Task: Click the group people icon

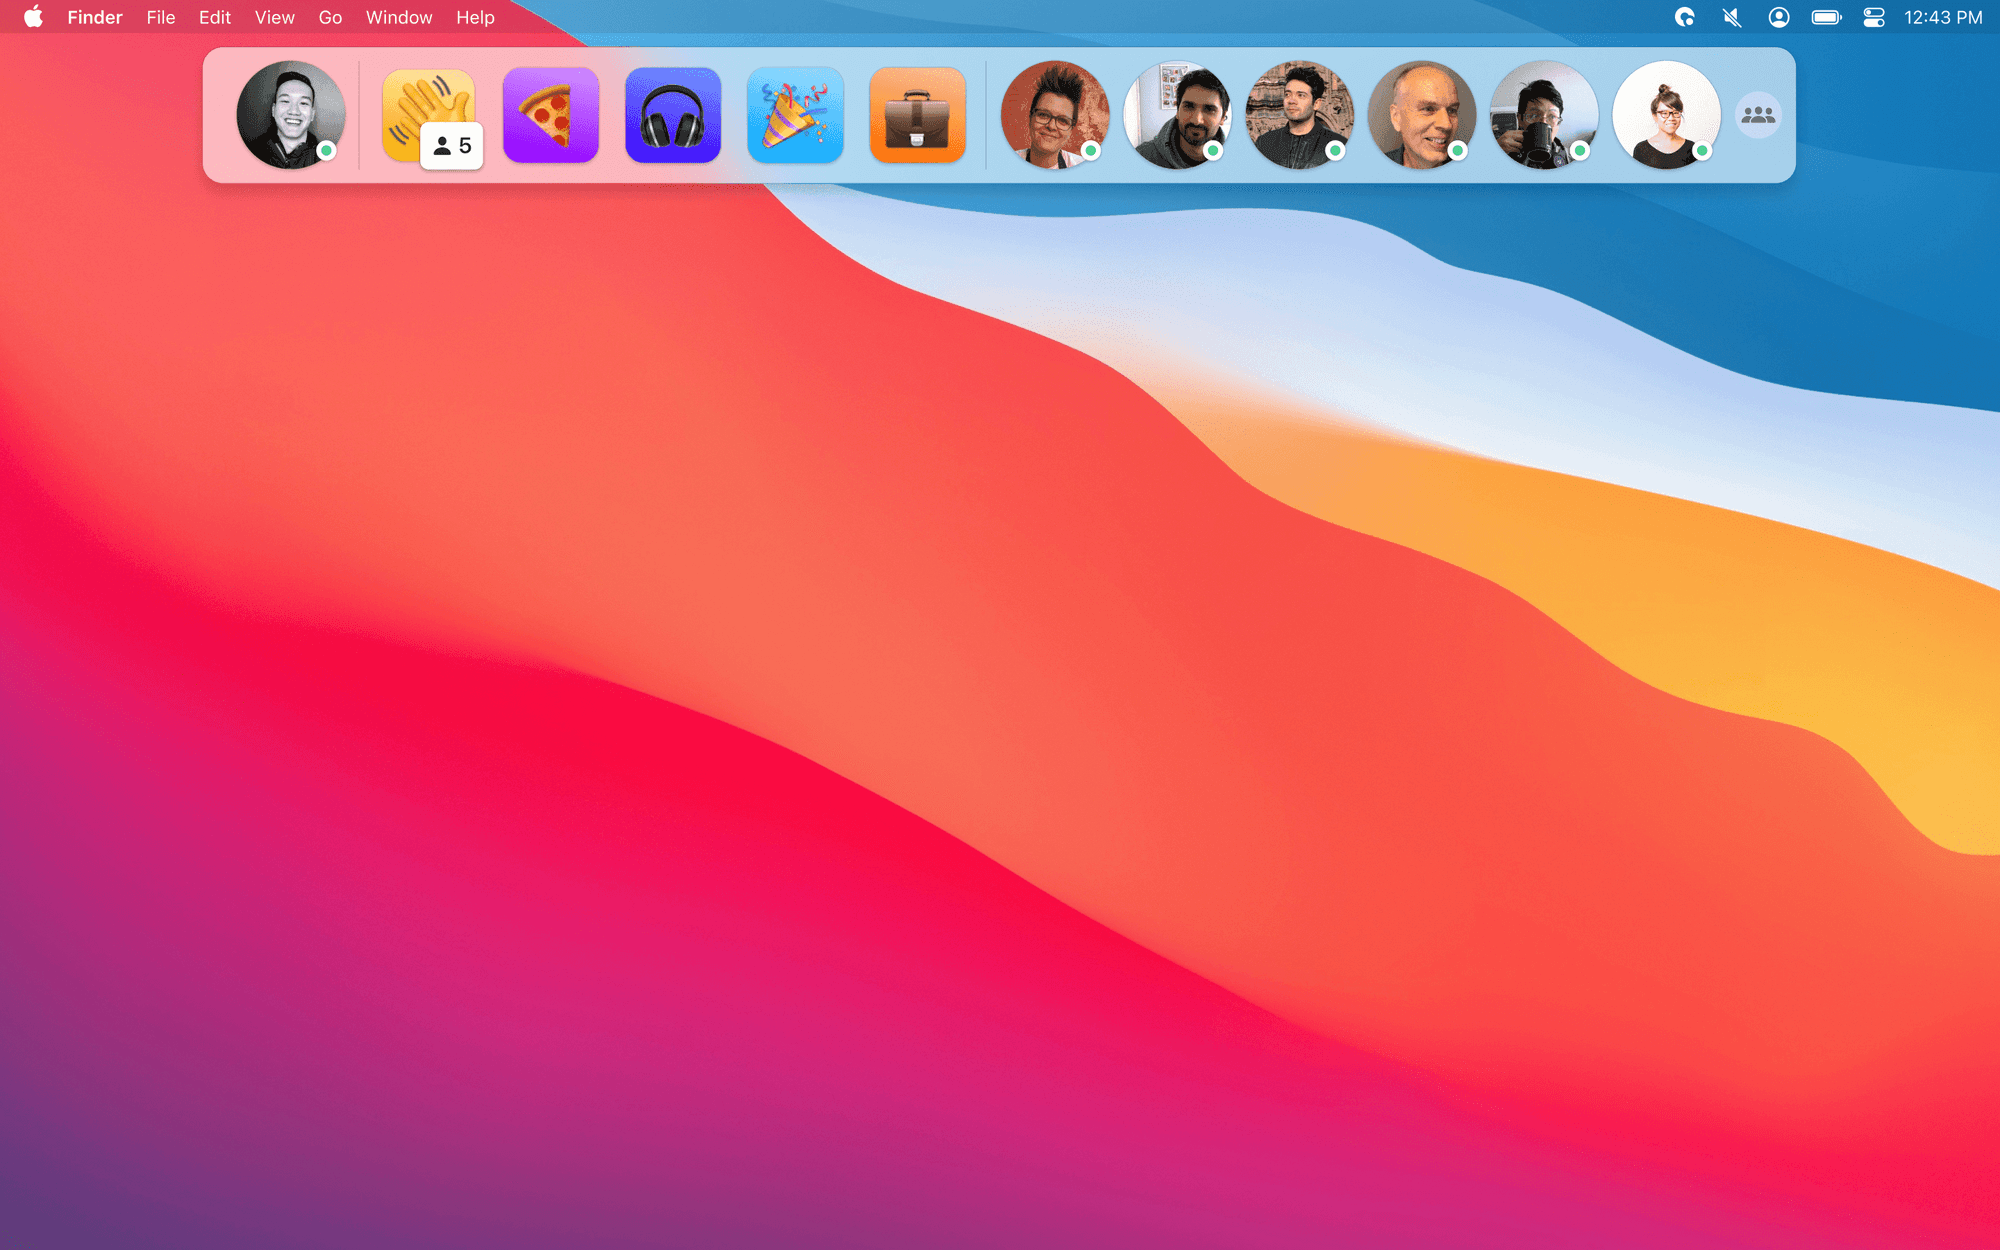Action: pos(1758,115)
